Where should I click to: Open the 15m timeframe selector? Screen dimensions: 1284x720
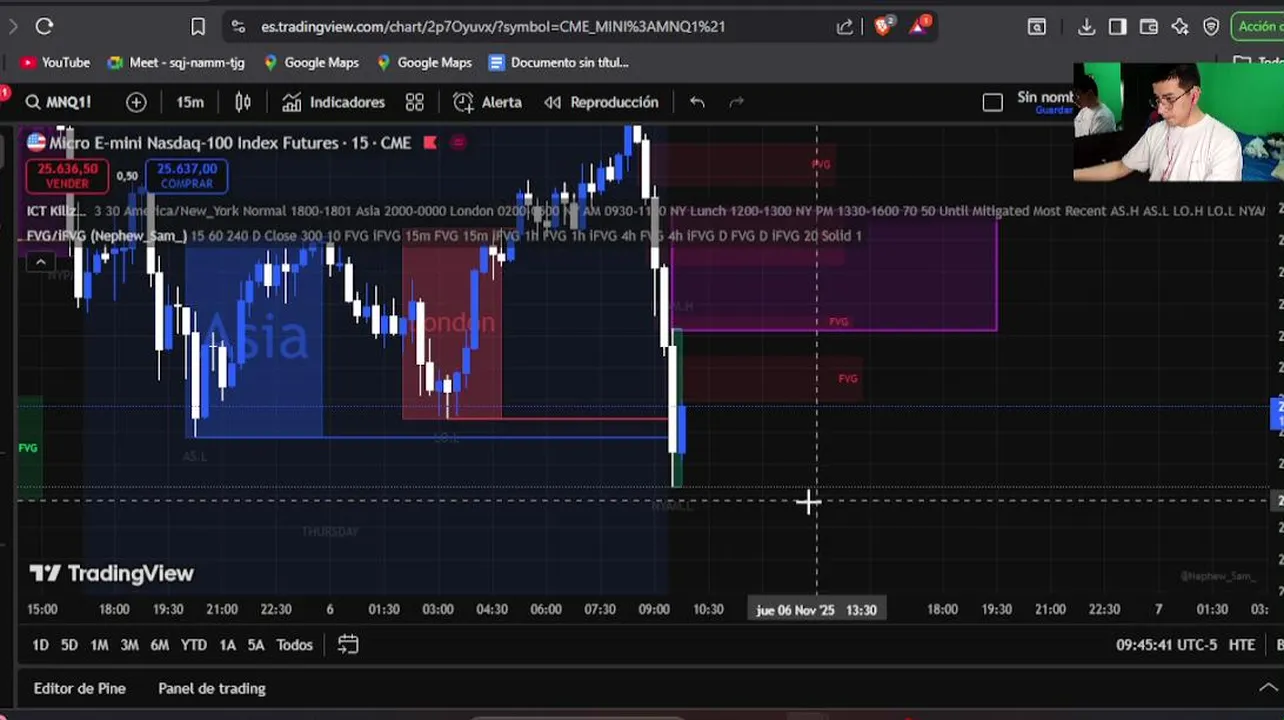pos(190,102)
